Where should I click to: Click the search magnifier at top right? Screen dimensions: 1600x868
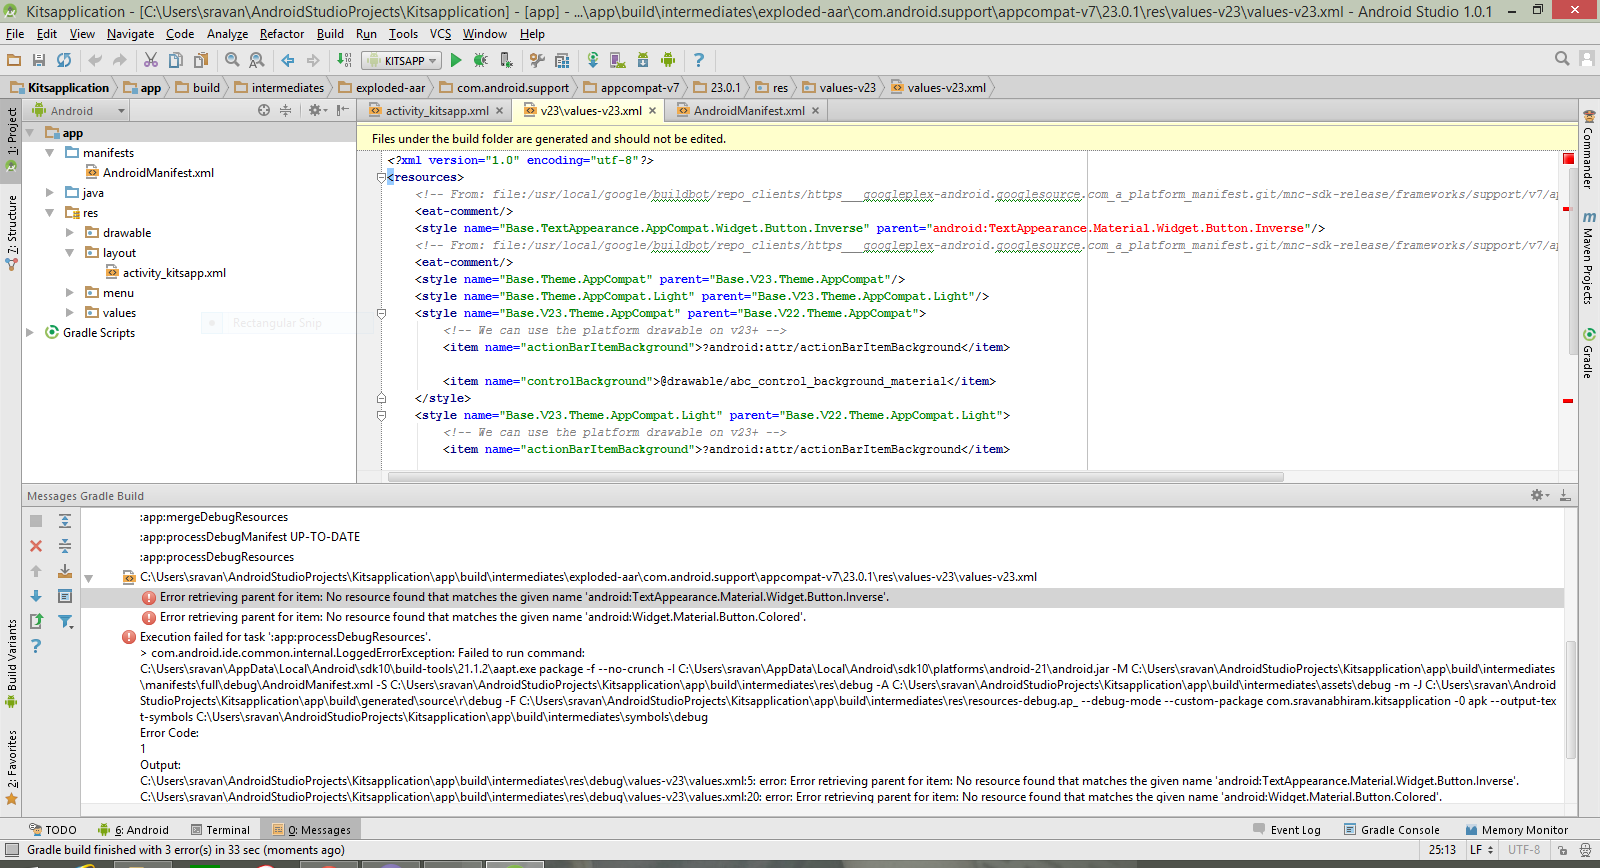click(1562, 59)
